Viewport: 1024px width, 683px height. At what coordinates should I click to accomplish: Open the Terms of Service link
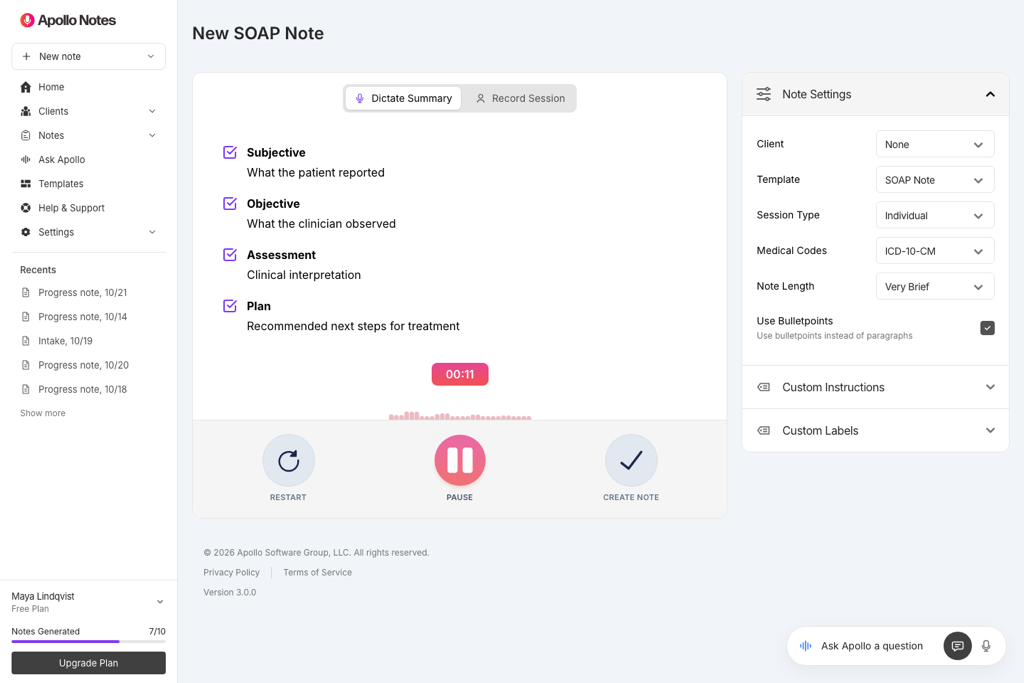point(317,572)
